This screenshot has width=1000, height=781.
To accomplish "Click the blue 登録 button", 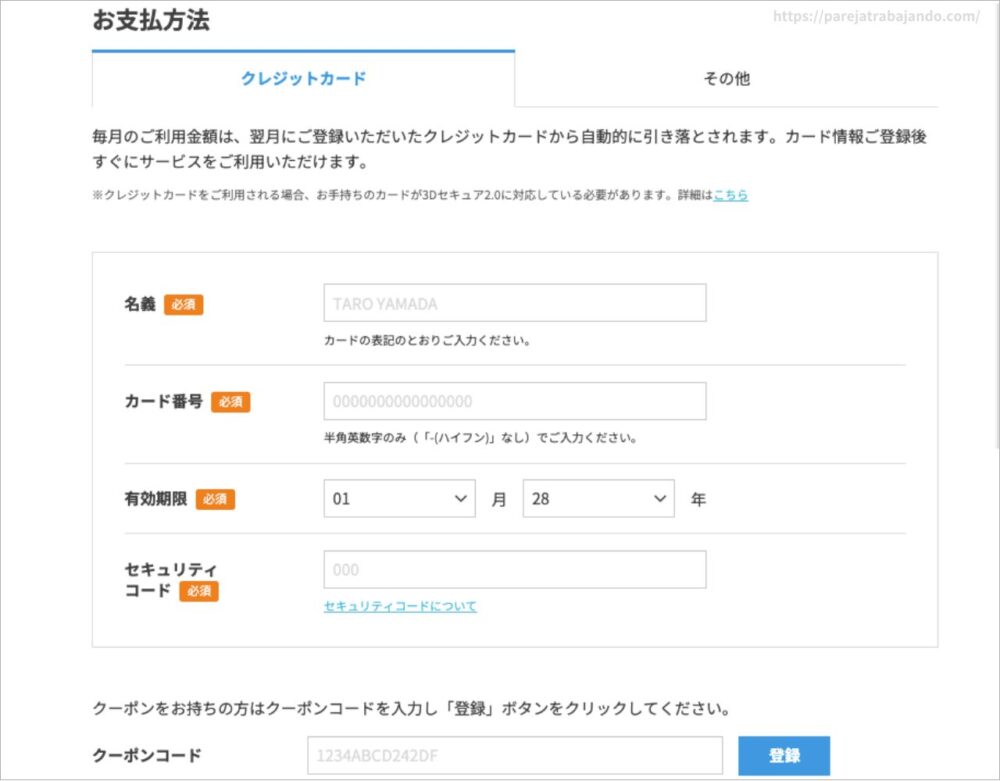I will point(784,755).
